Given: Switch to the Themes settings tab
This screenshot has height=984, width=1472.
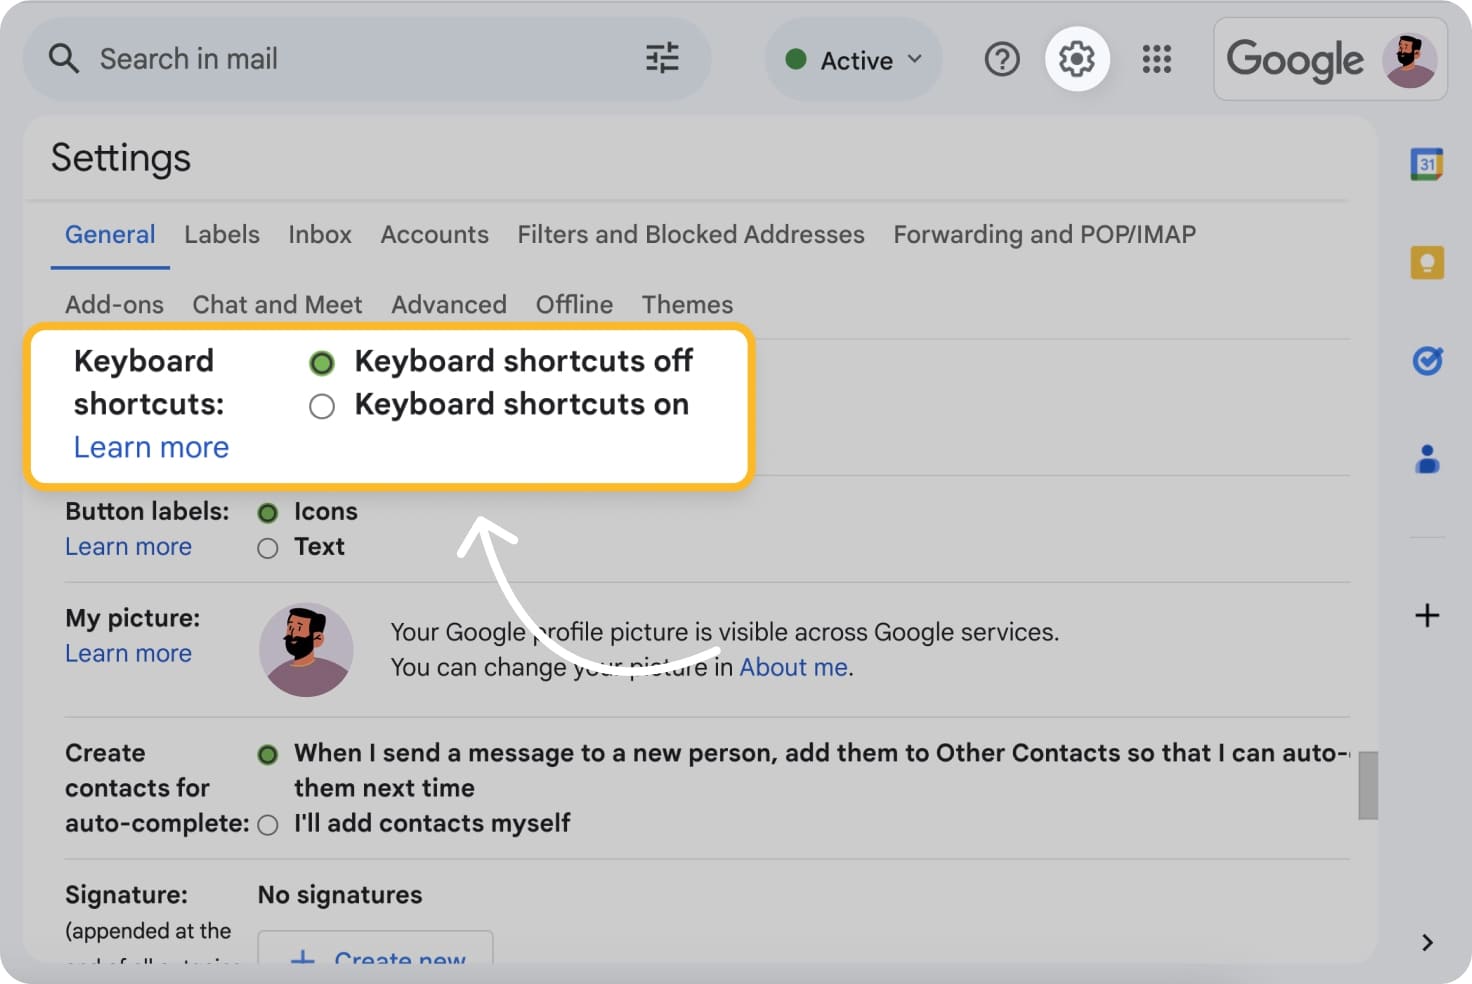Looking at the screenshot, I should tap(687, 304).
